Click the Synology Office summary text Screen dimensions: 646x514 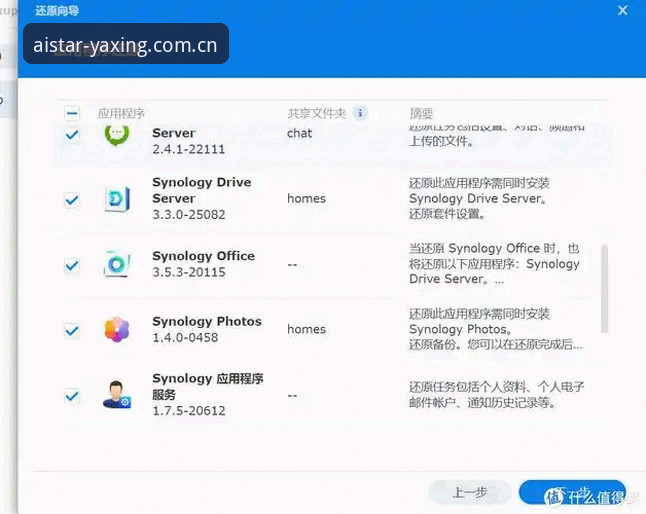coord(494,264)
